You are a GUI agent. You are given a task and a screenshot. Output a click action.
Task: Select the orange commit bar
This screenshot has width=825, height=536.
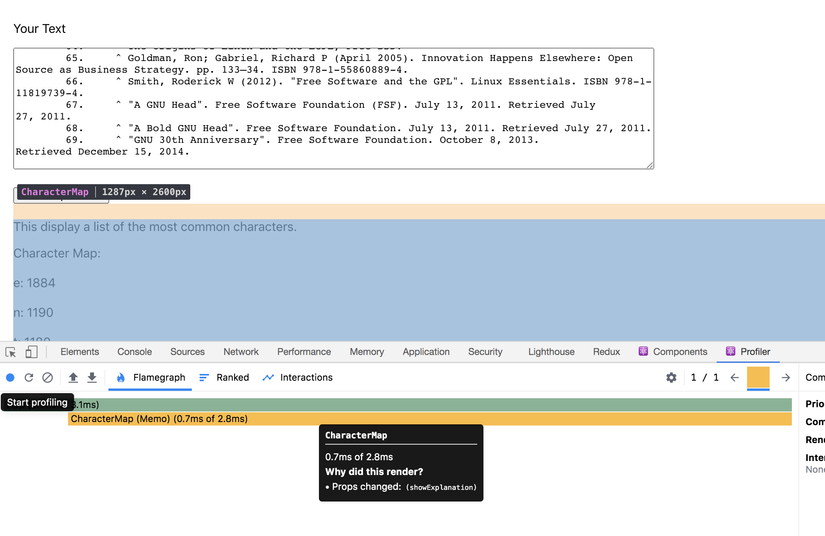758,378
